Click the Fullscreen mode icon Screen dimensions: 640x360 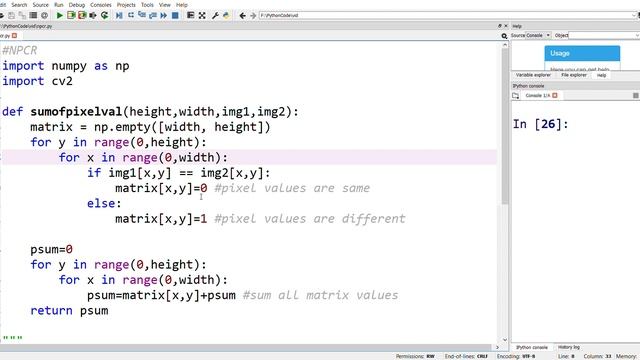[202, 16]
